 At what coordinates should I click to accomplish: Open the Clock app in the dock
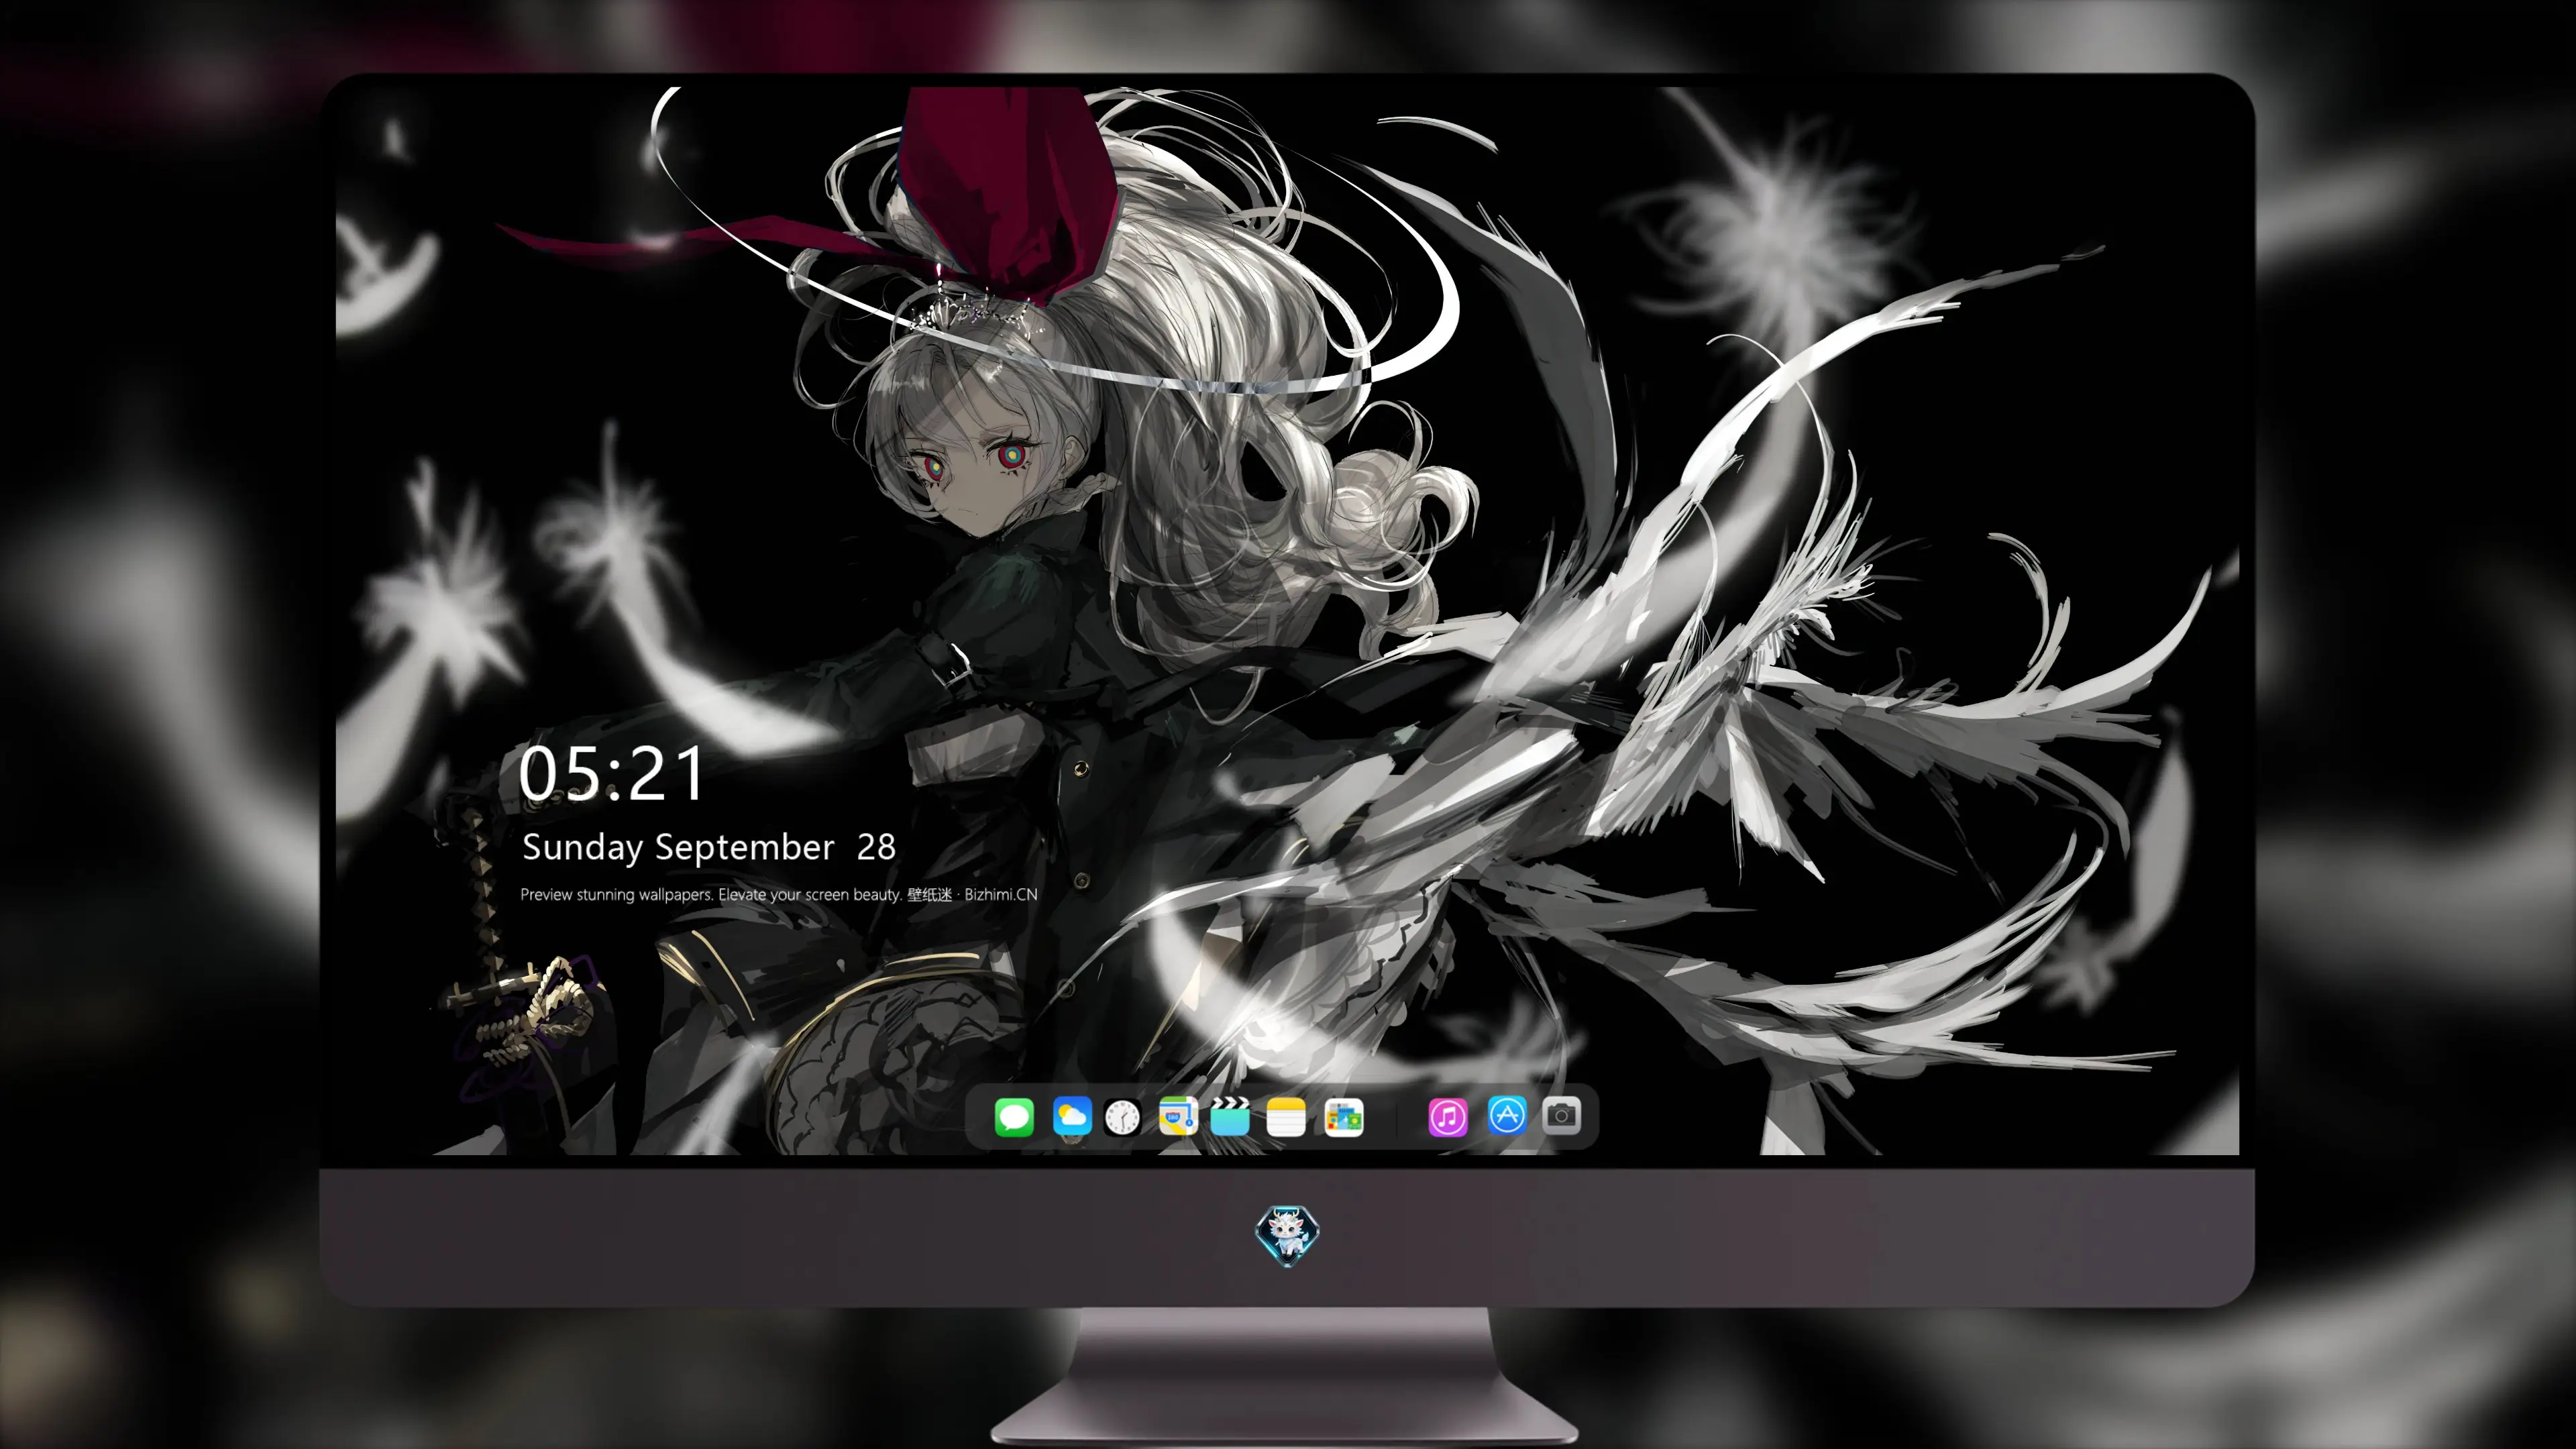[1122, 1117]
